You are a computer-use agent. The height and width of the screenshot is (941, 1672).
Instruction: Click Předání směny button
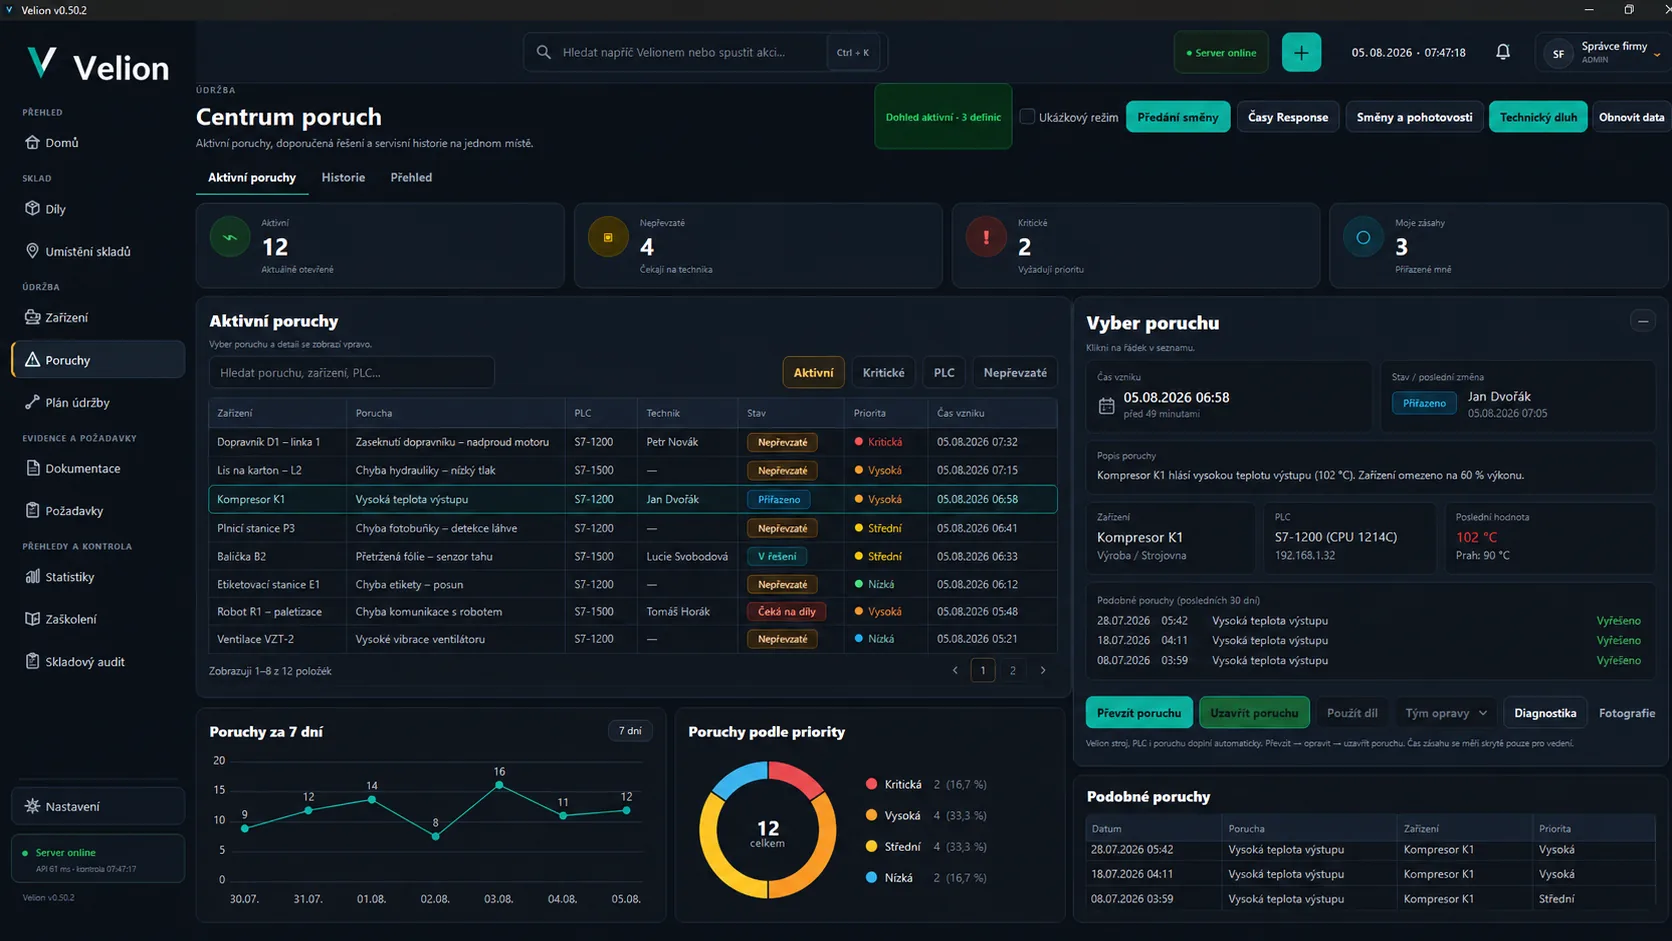pyautogui.click(x=1178, y=117)
